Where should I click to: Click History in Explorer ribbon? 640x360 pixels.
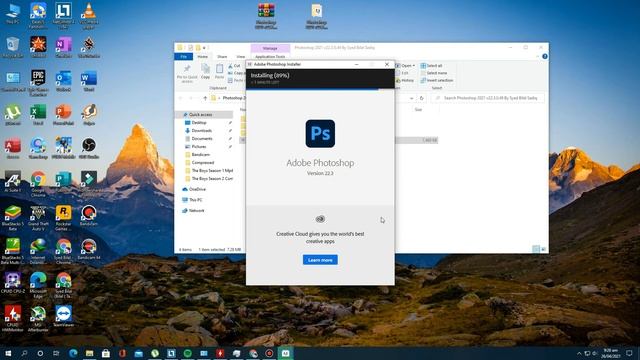405,80
